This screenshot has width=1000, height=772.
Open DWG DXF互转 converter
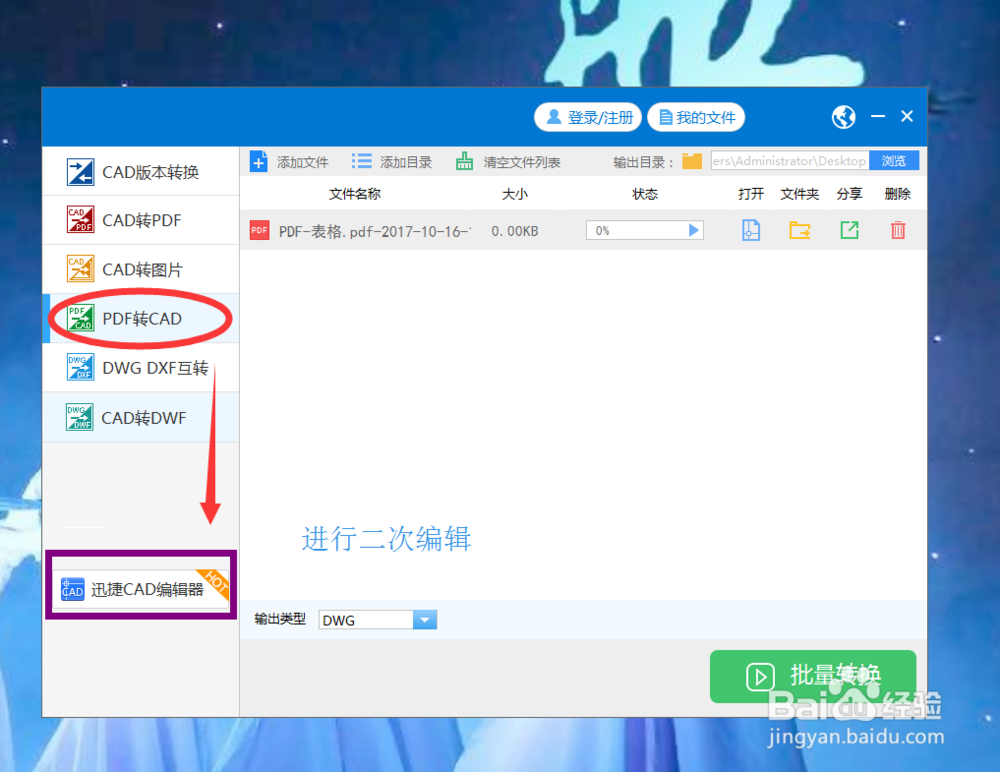[x=140, y=368]
